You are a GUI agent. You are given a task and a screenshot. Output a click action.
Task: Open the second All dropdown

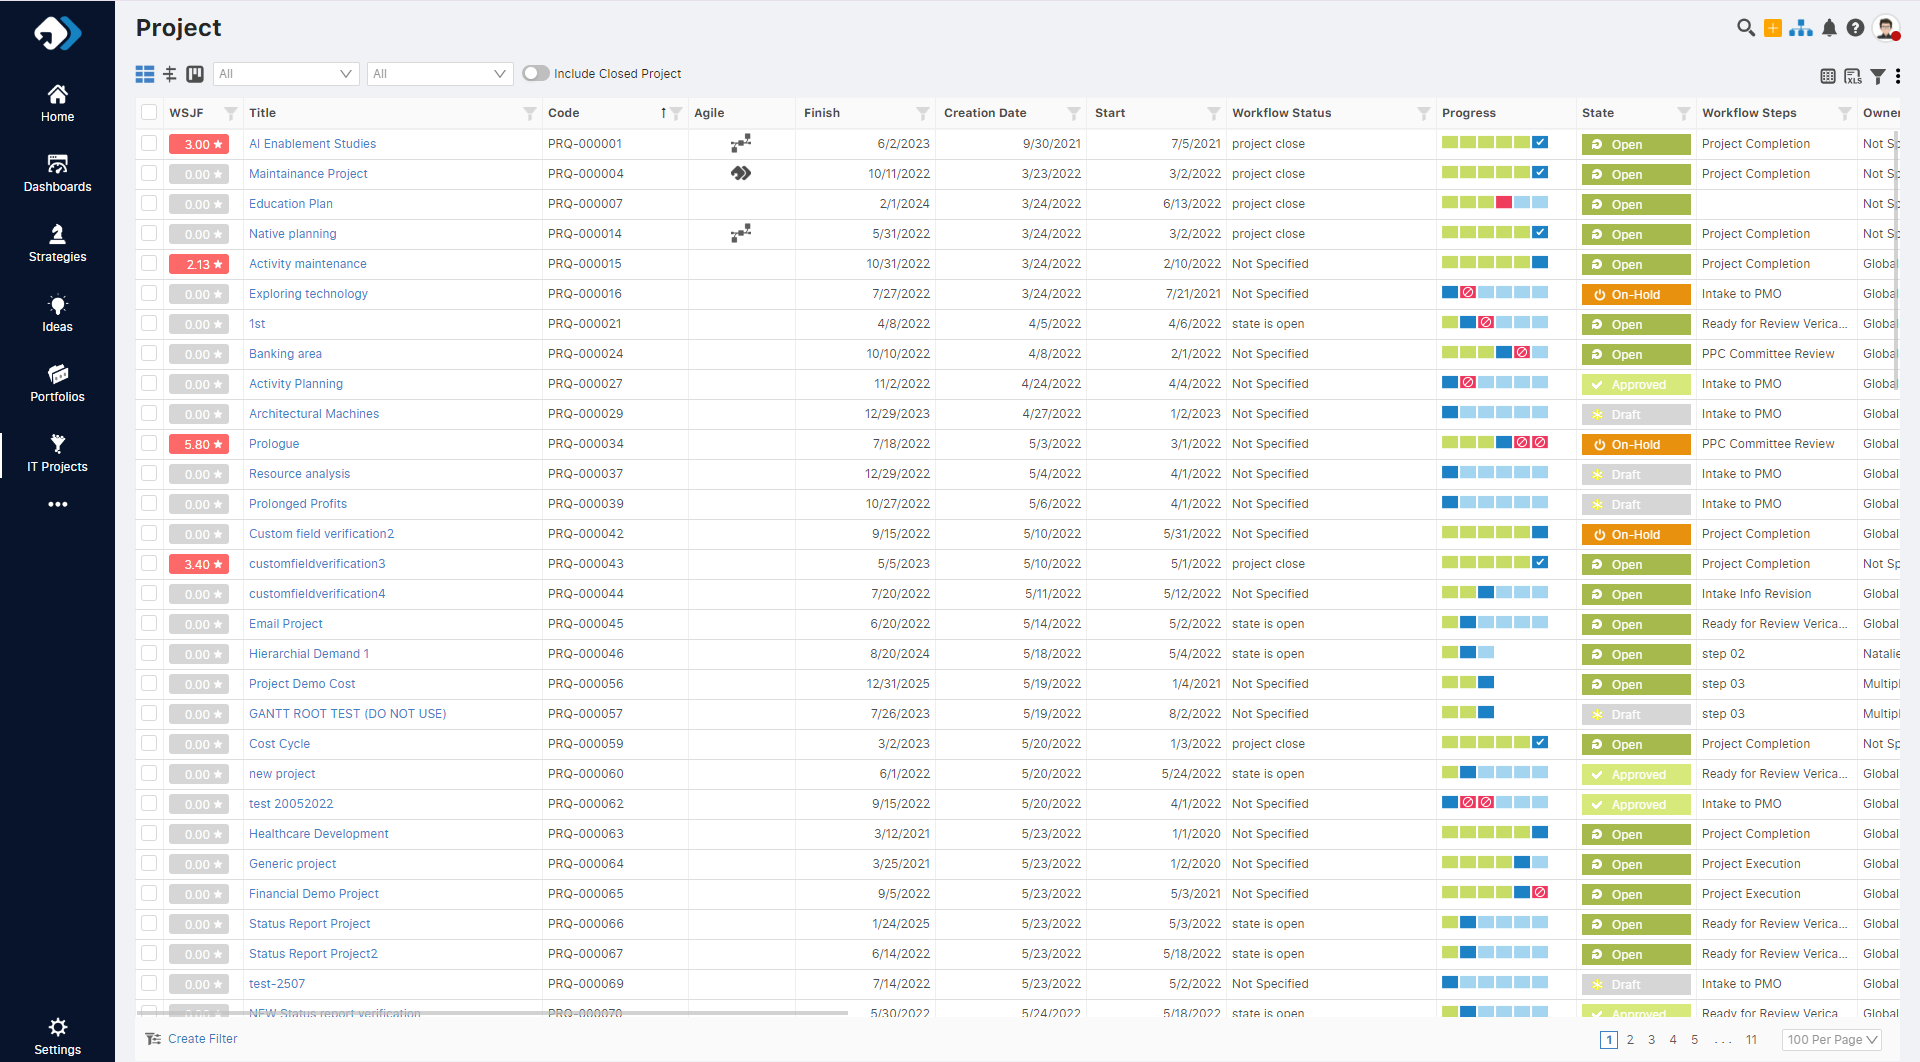439,74
